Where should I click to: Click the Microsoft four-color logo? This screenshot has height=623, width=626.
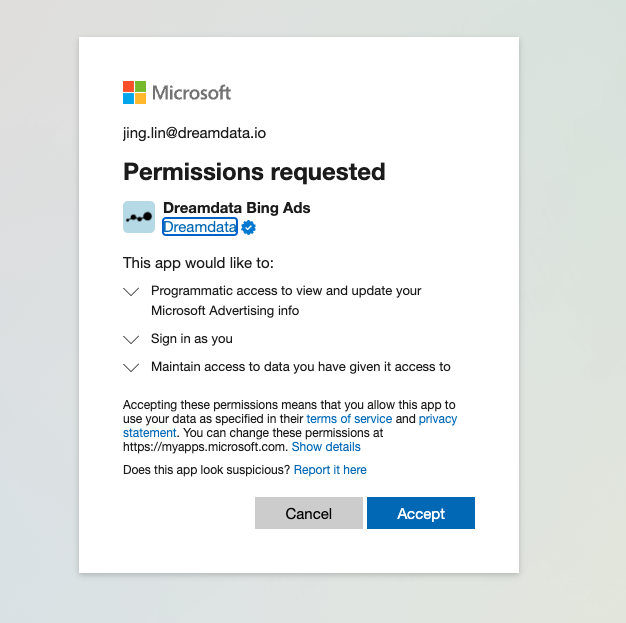(x=134, y=92)
